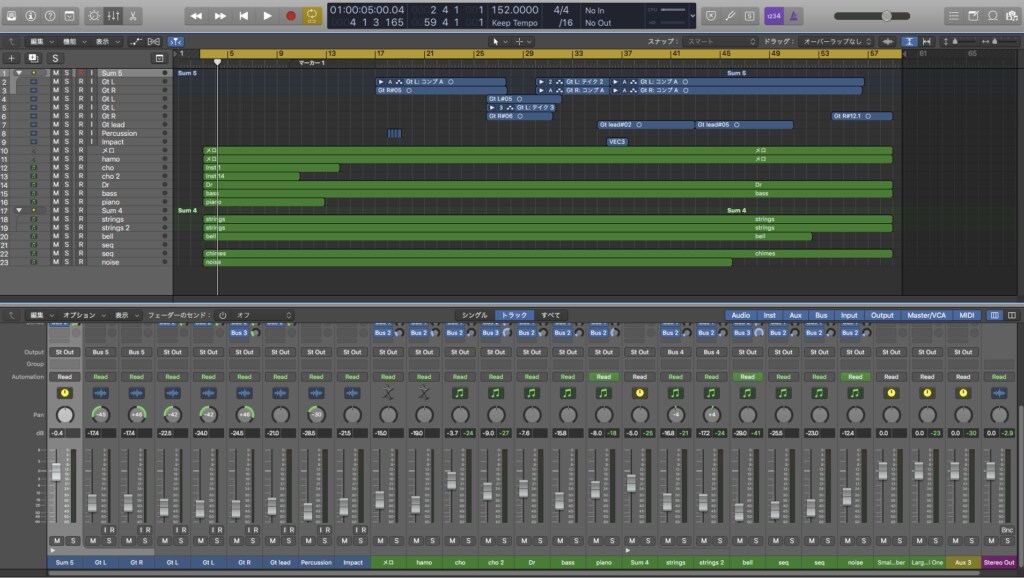The image size is (1024, 578).
Task: Open the tracks 表示 menu
Action: [107, 41]
